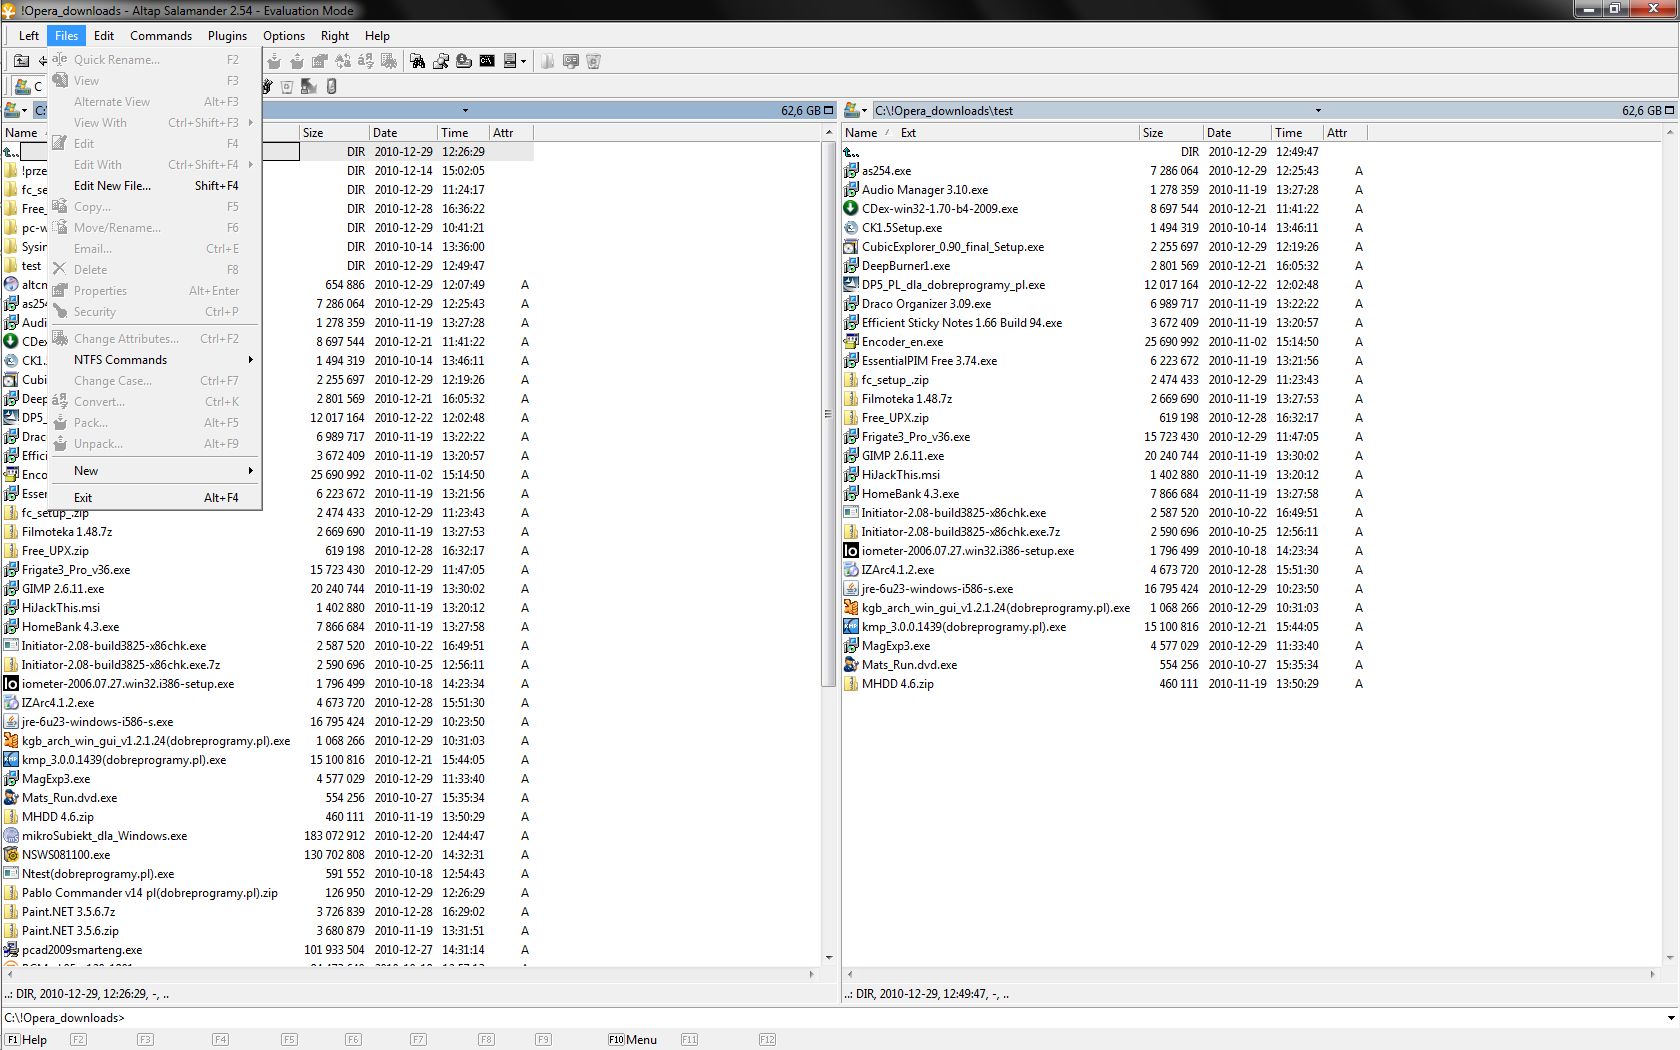The height and width of the screenshot is (1050, 1680).
Task: Click the right panel path C:\!Opera_downloads\test
Action: tap(943, 110)
